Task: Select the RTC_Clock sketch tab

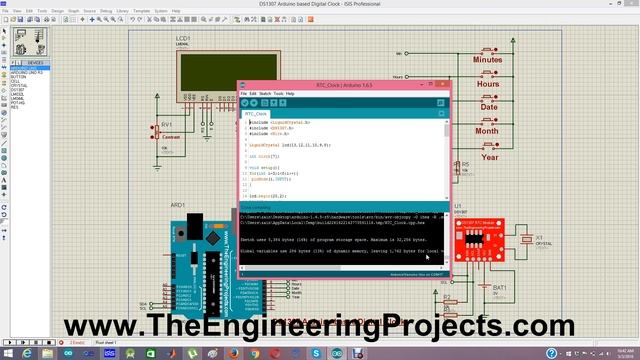Action: [x=256, y=114]
